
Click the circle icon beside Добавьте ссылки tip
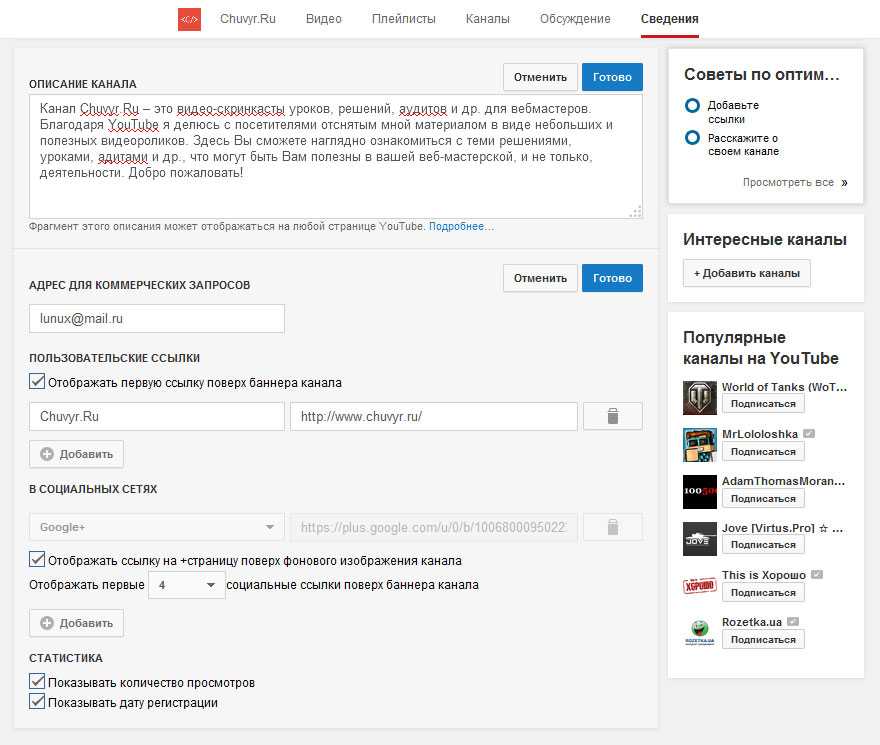pos(693,105)
